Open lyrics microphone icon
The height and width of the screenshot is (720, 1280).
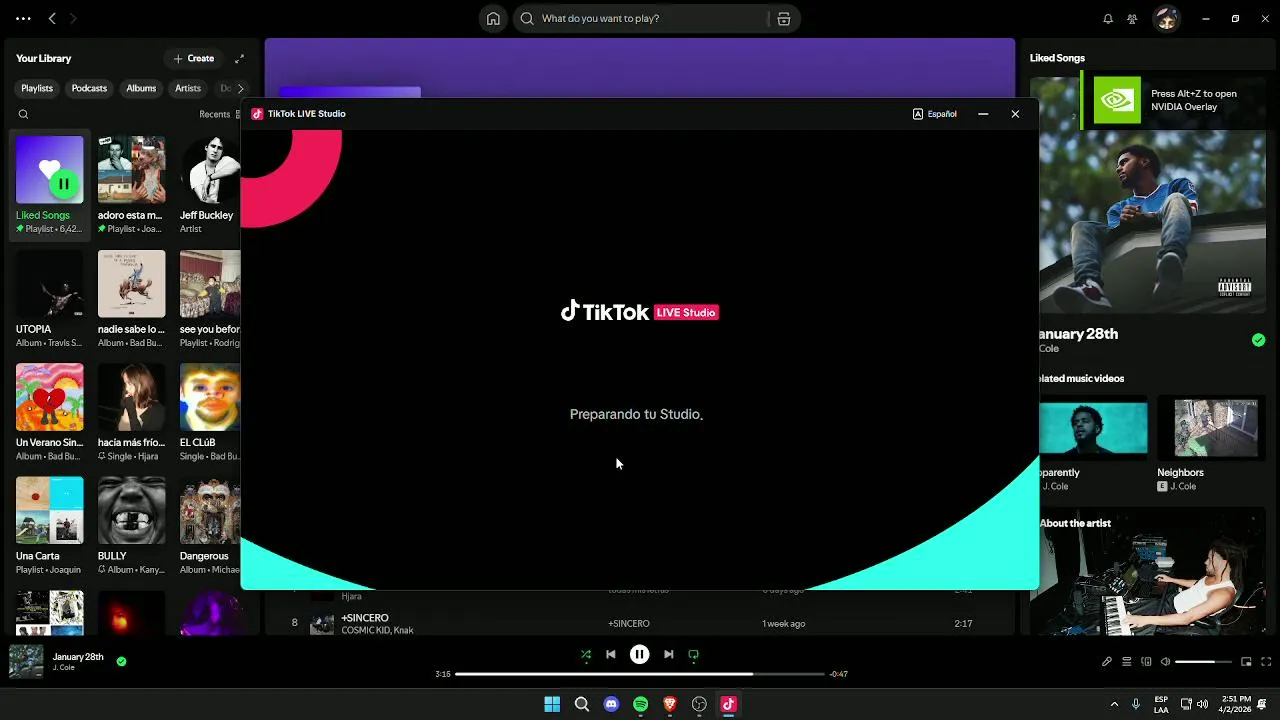[1107, 662]
